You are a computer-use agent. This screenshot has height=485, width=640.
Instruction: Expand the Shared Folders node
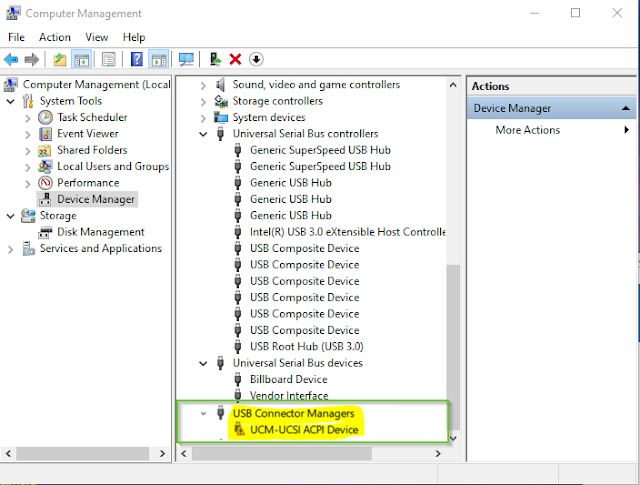click(28, 151)
